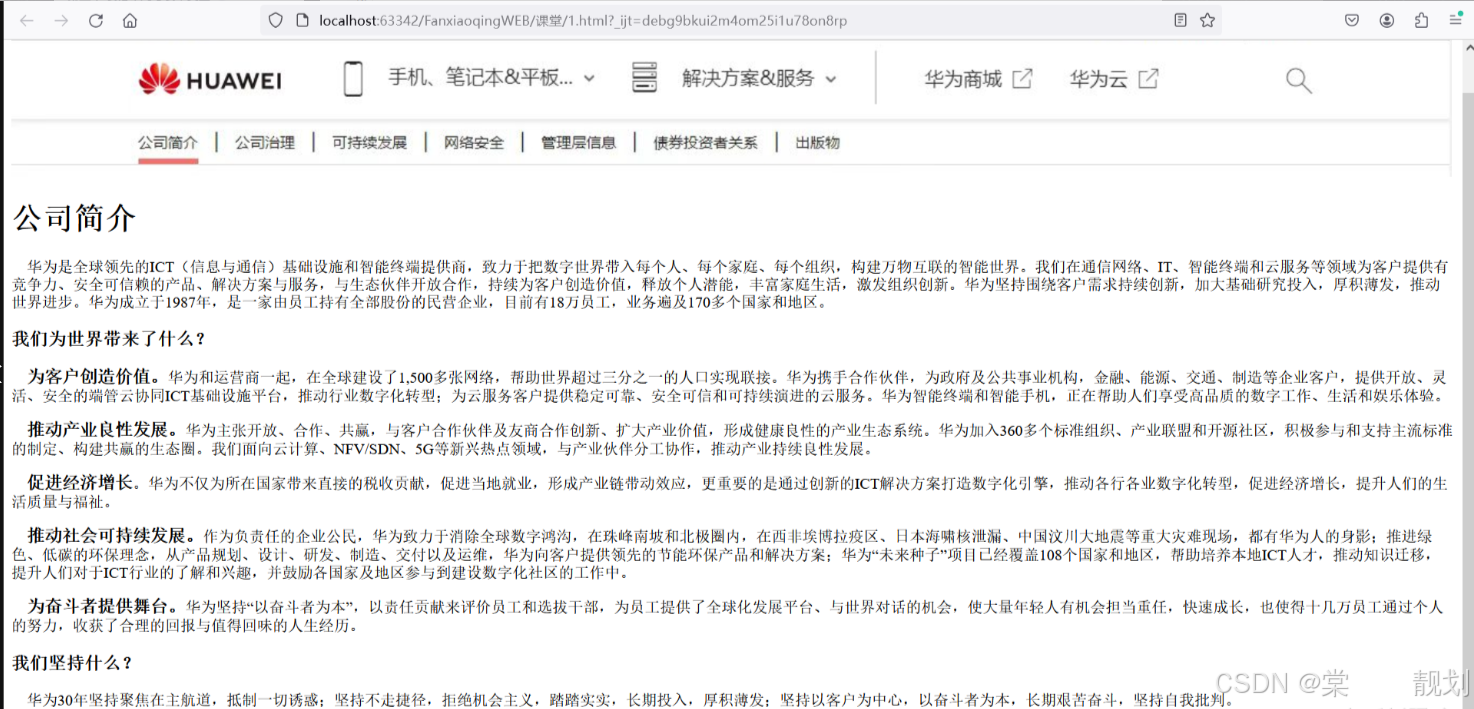This screenshot has height=709, width=1474.
Task: Expand 解决方案&服务 dropdown chevron
Action: point(830,79)
